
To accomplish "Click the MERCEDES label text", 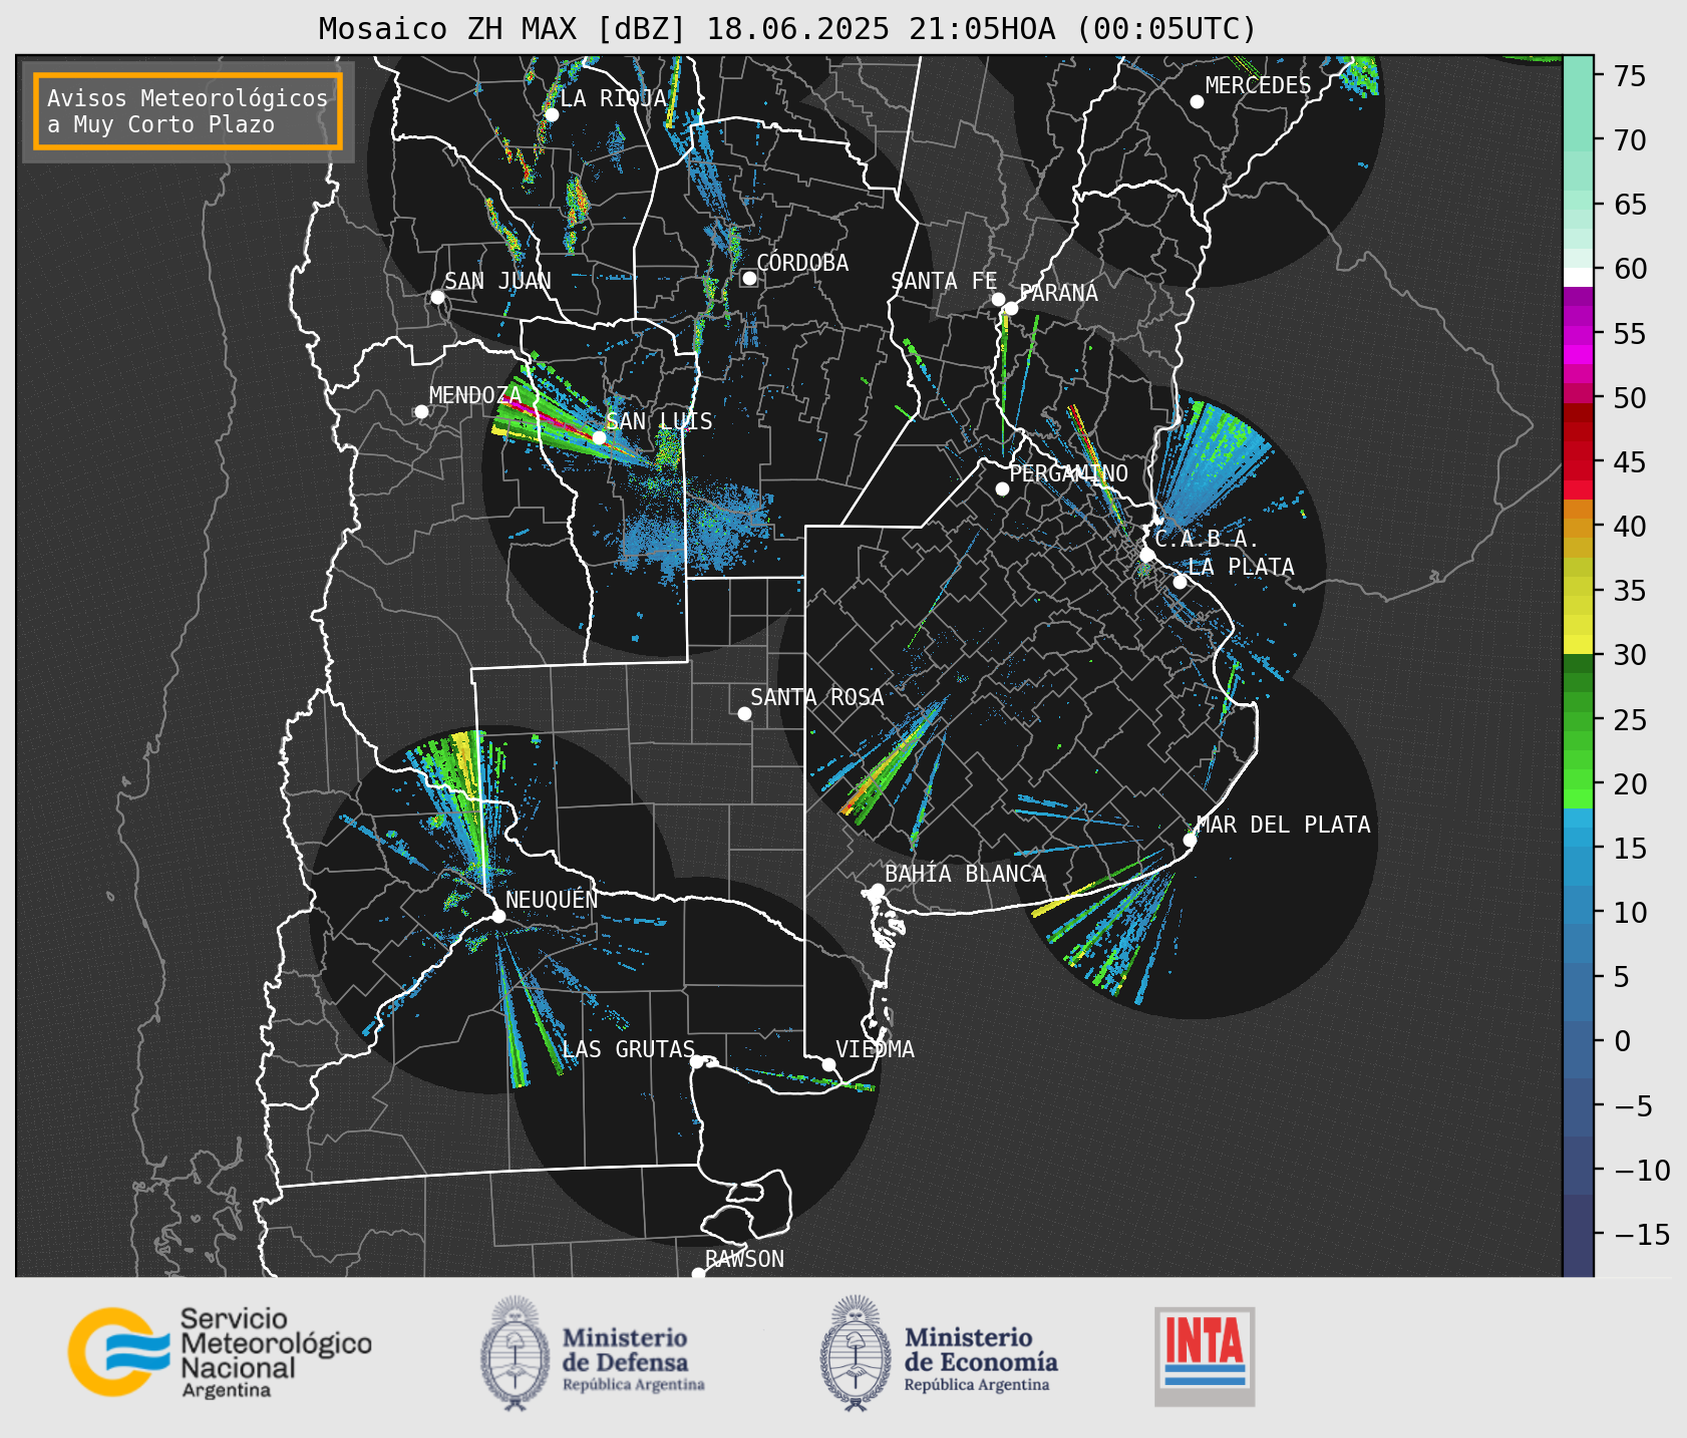I will tap(1258, 86).
